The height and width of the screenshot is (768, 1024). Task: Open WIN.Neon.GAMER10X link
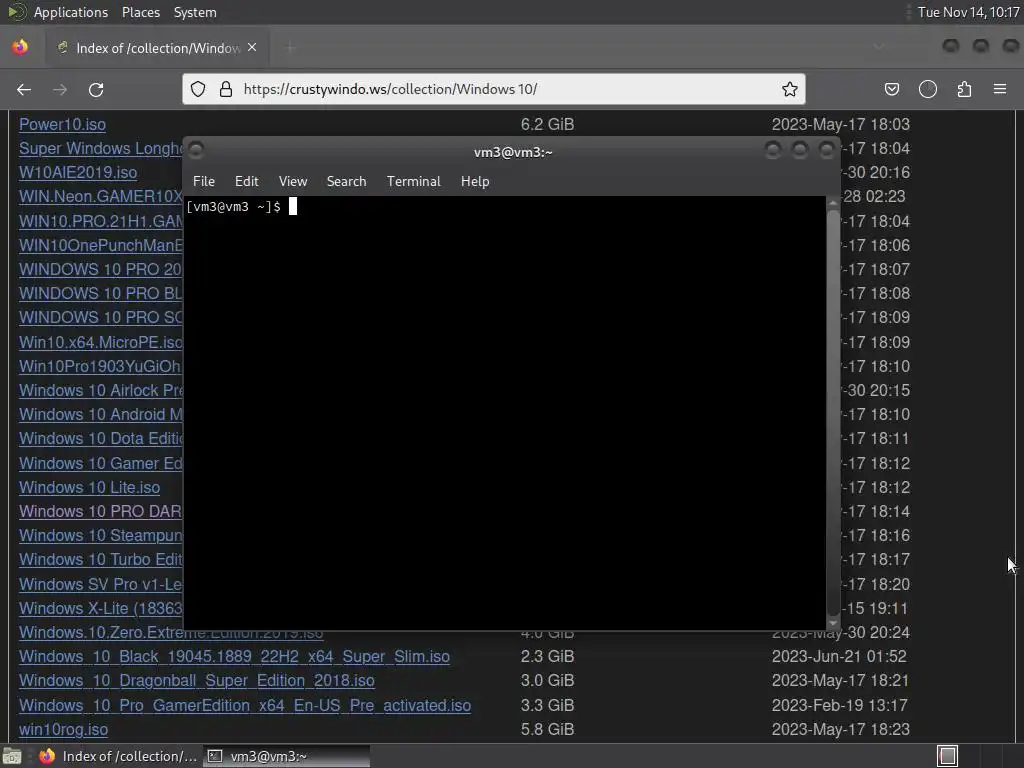(x=101, y=197)
